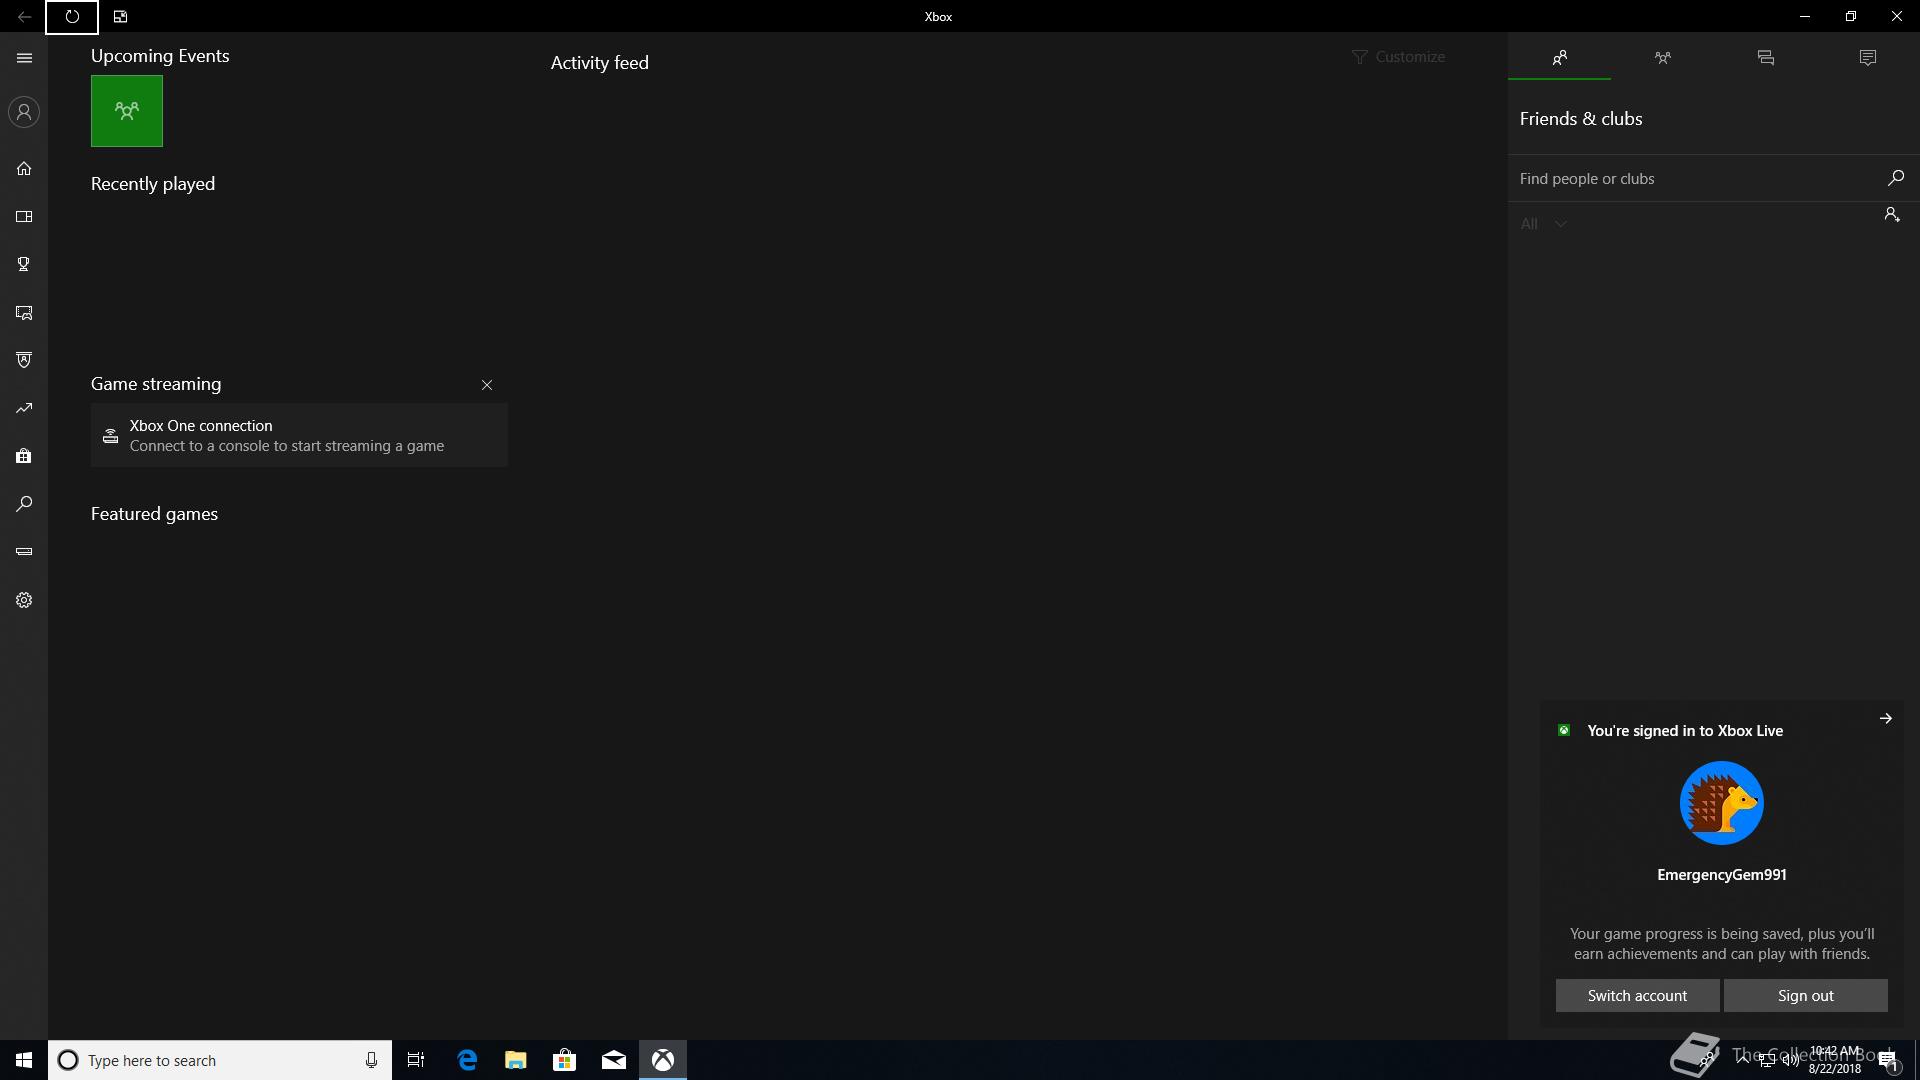Open Microsoft Edge from the taskbar
This screenshot has height=1080, width=1920.
(x=467, y=1060)
